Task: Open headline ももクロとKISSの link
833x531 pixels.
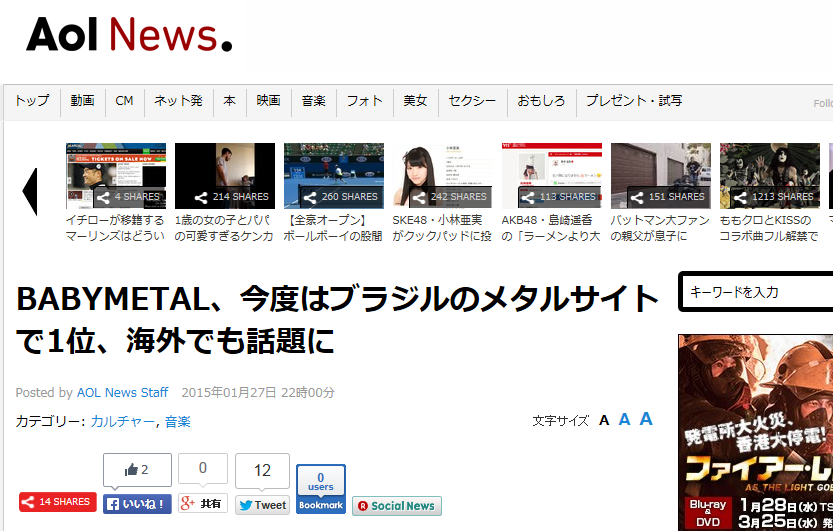Action: pos(769,228)
